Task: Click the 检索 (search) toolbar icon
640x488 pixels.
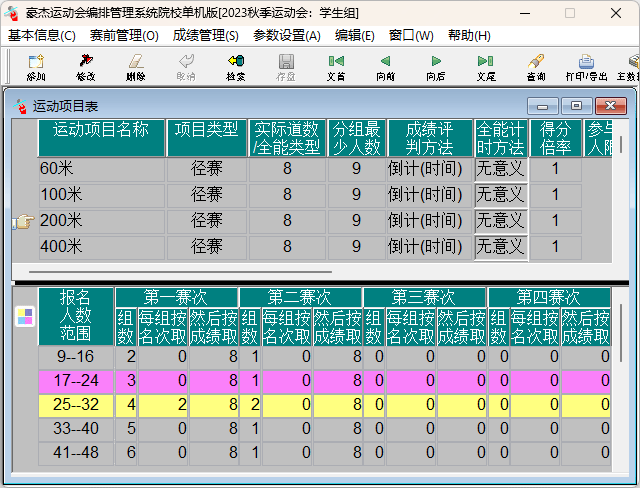Action: [x=236, y=67]
